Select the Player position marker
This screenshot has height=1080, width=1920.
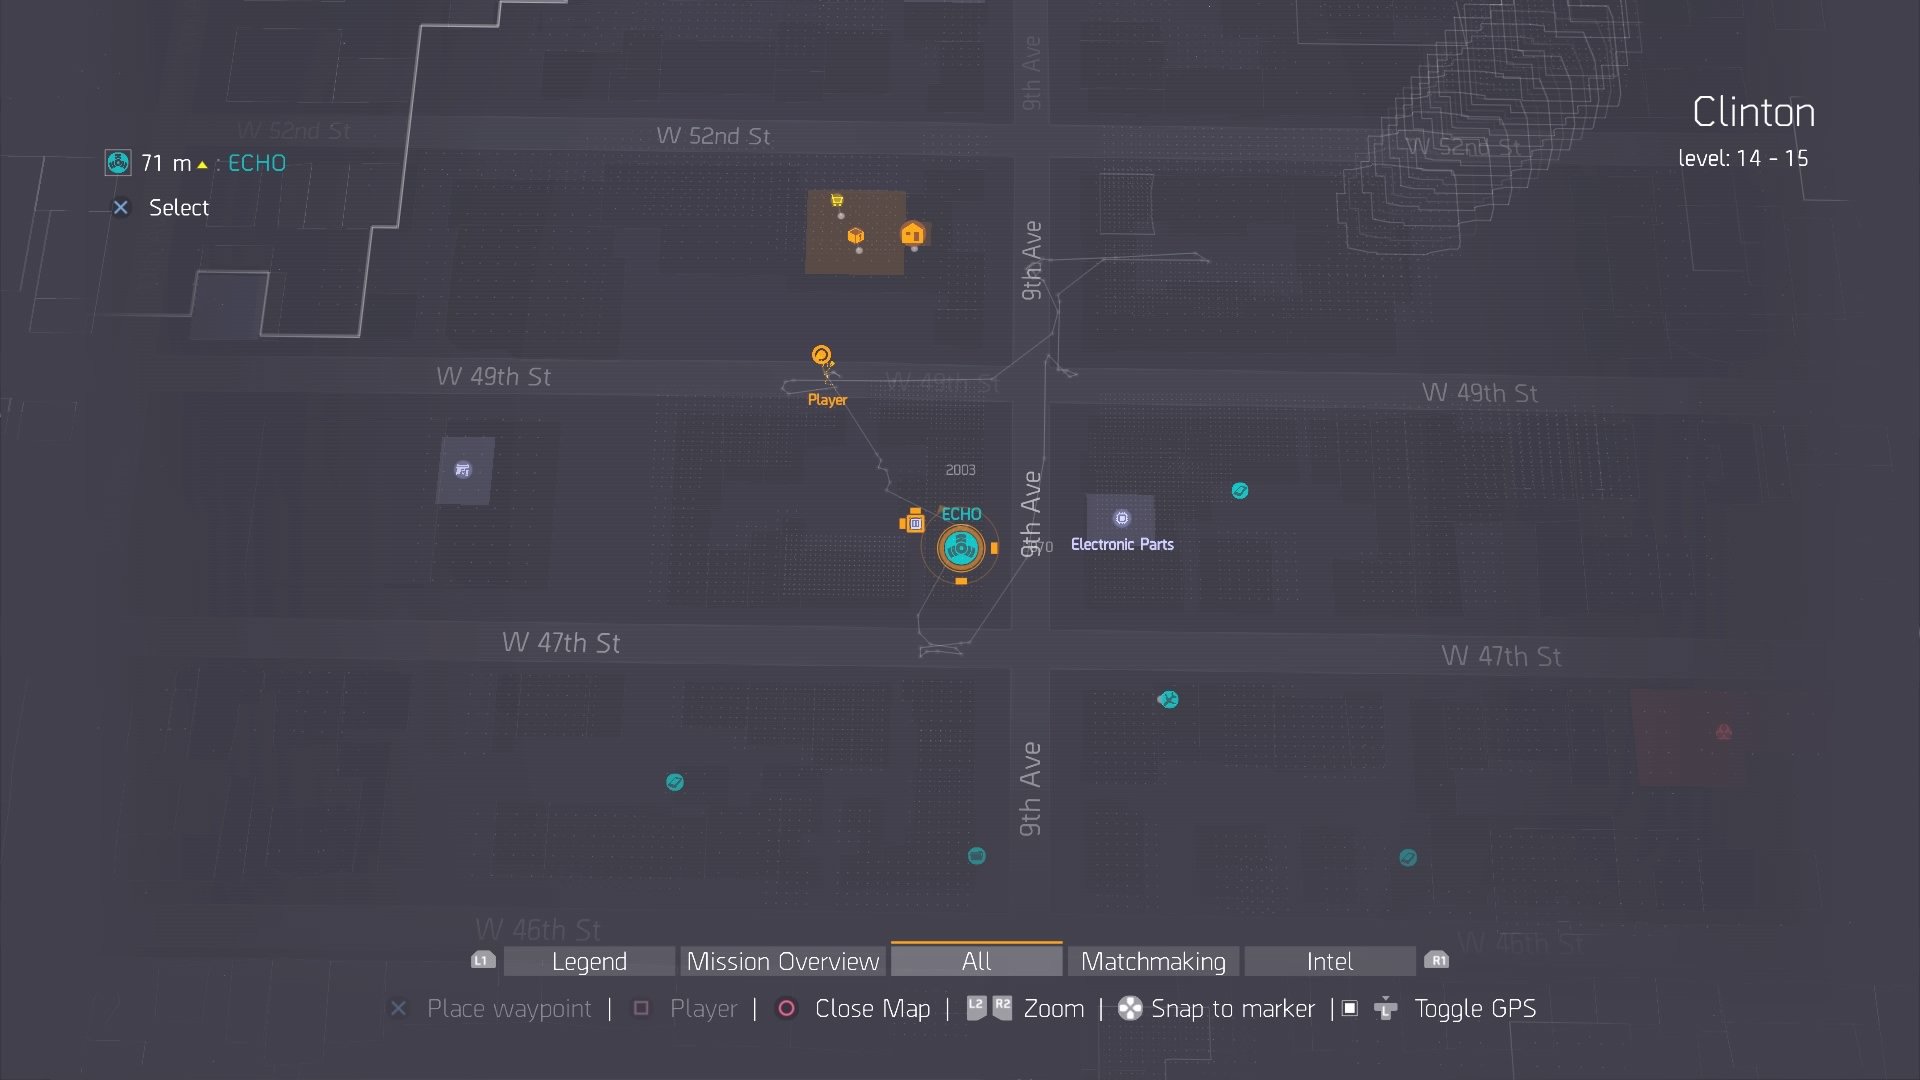tap(822, 357)
